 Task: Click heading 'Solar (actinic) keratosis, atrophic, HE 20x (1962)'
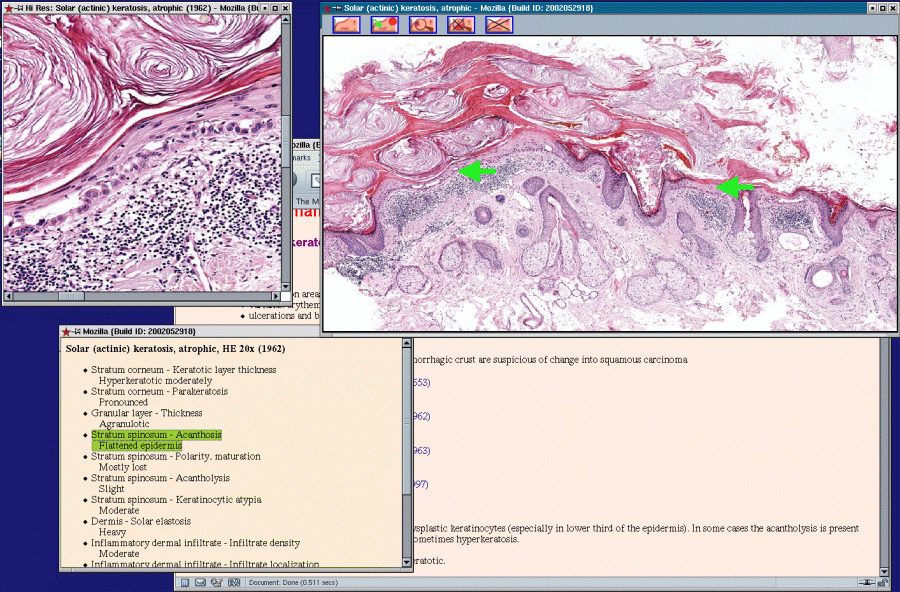click(x=175, y=349)
